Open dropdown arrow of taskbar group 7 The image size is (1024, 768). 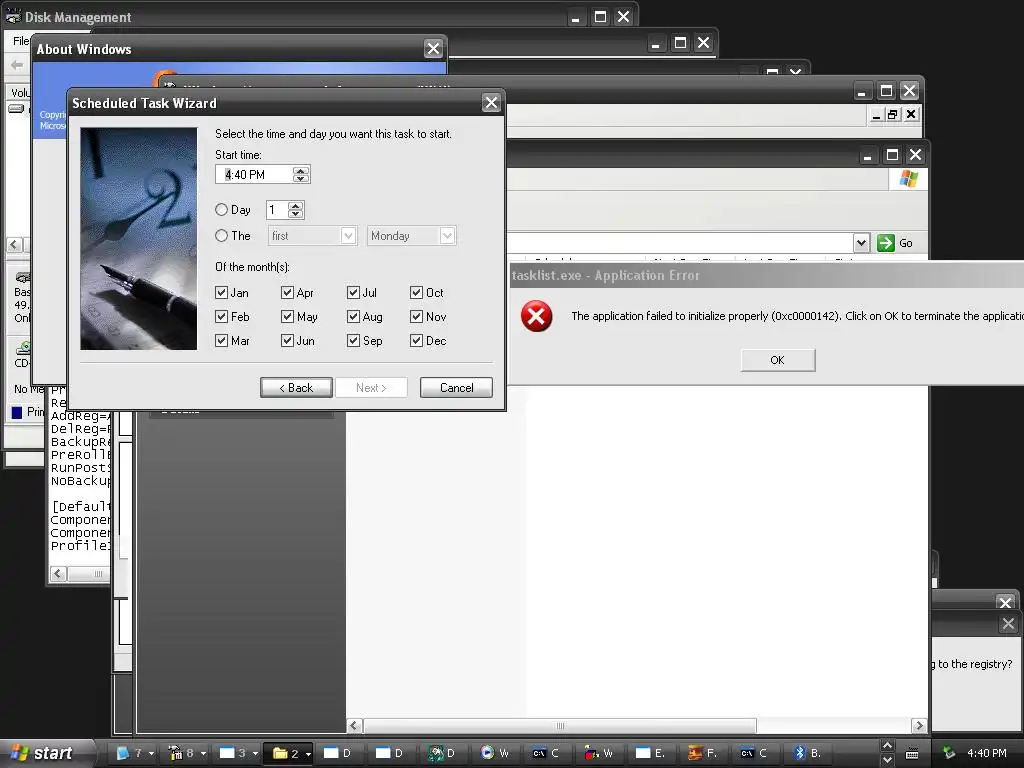(x=152, y=754)
